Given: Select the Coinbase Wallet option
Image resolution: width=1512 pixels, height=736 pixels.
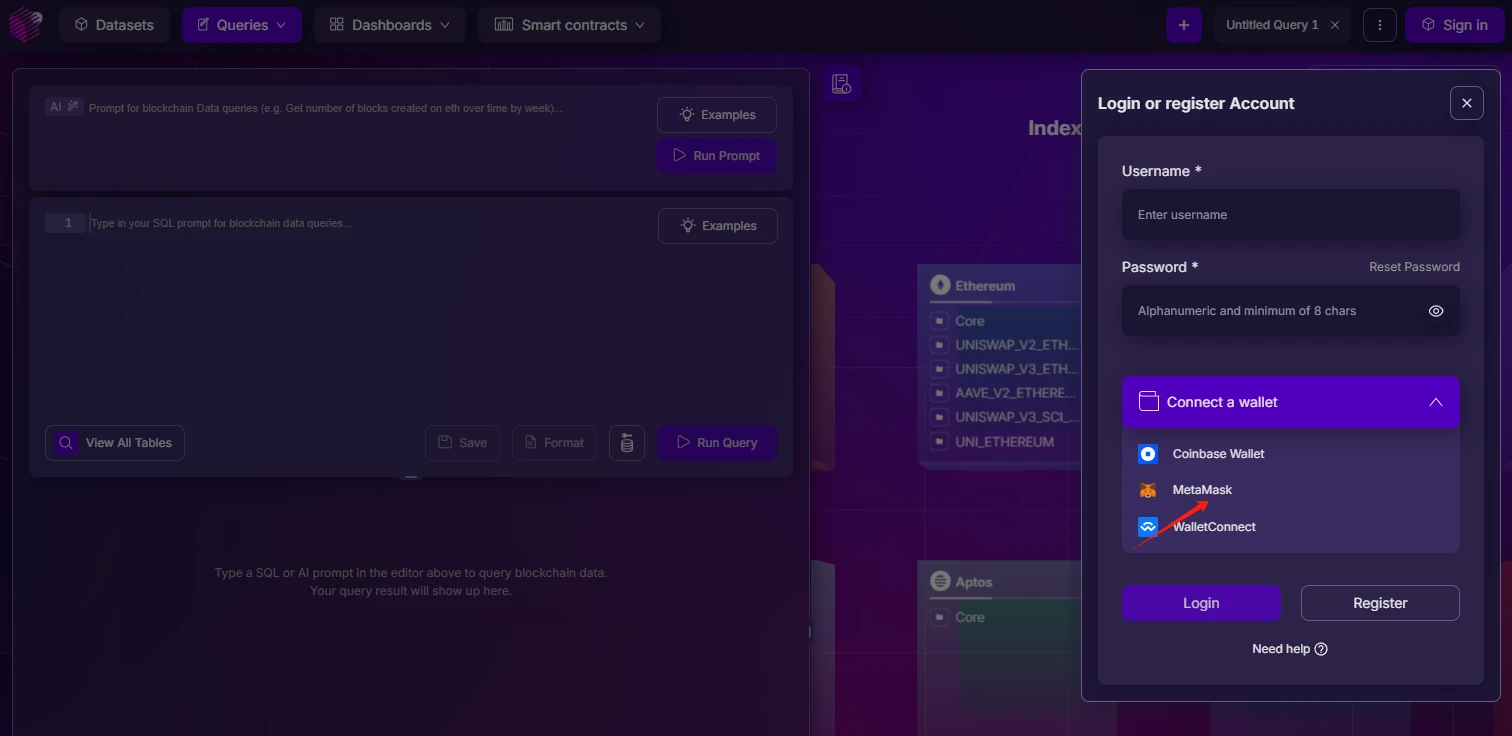Looking at the screenshot, I should click(x=1217, y=454).
